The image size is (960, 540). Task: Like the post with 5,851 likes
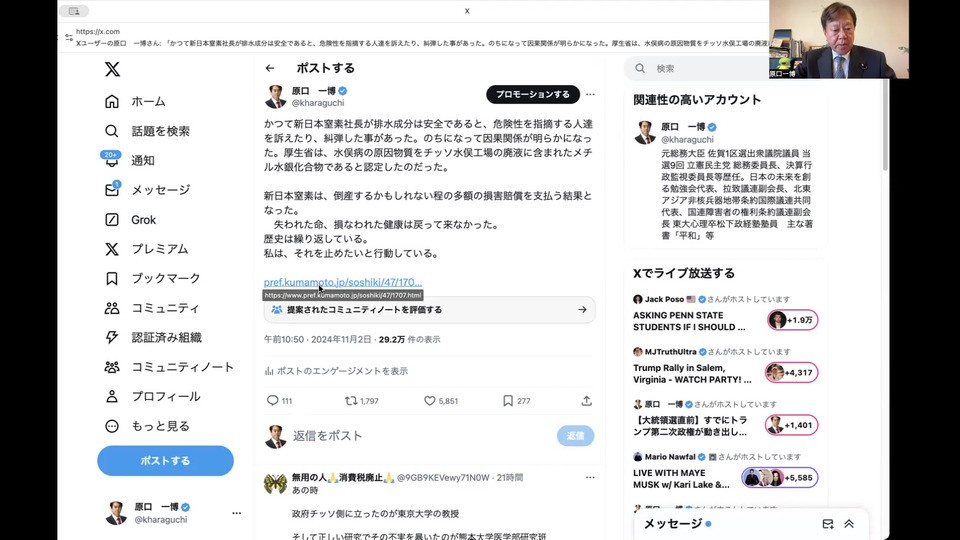point(441,401)
